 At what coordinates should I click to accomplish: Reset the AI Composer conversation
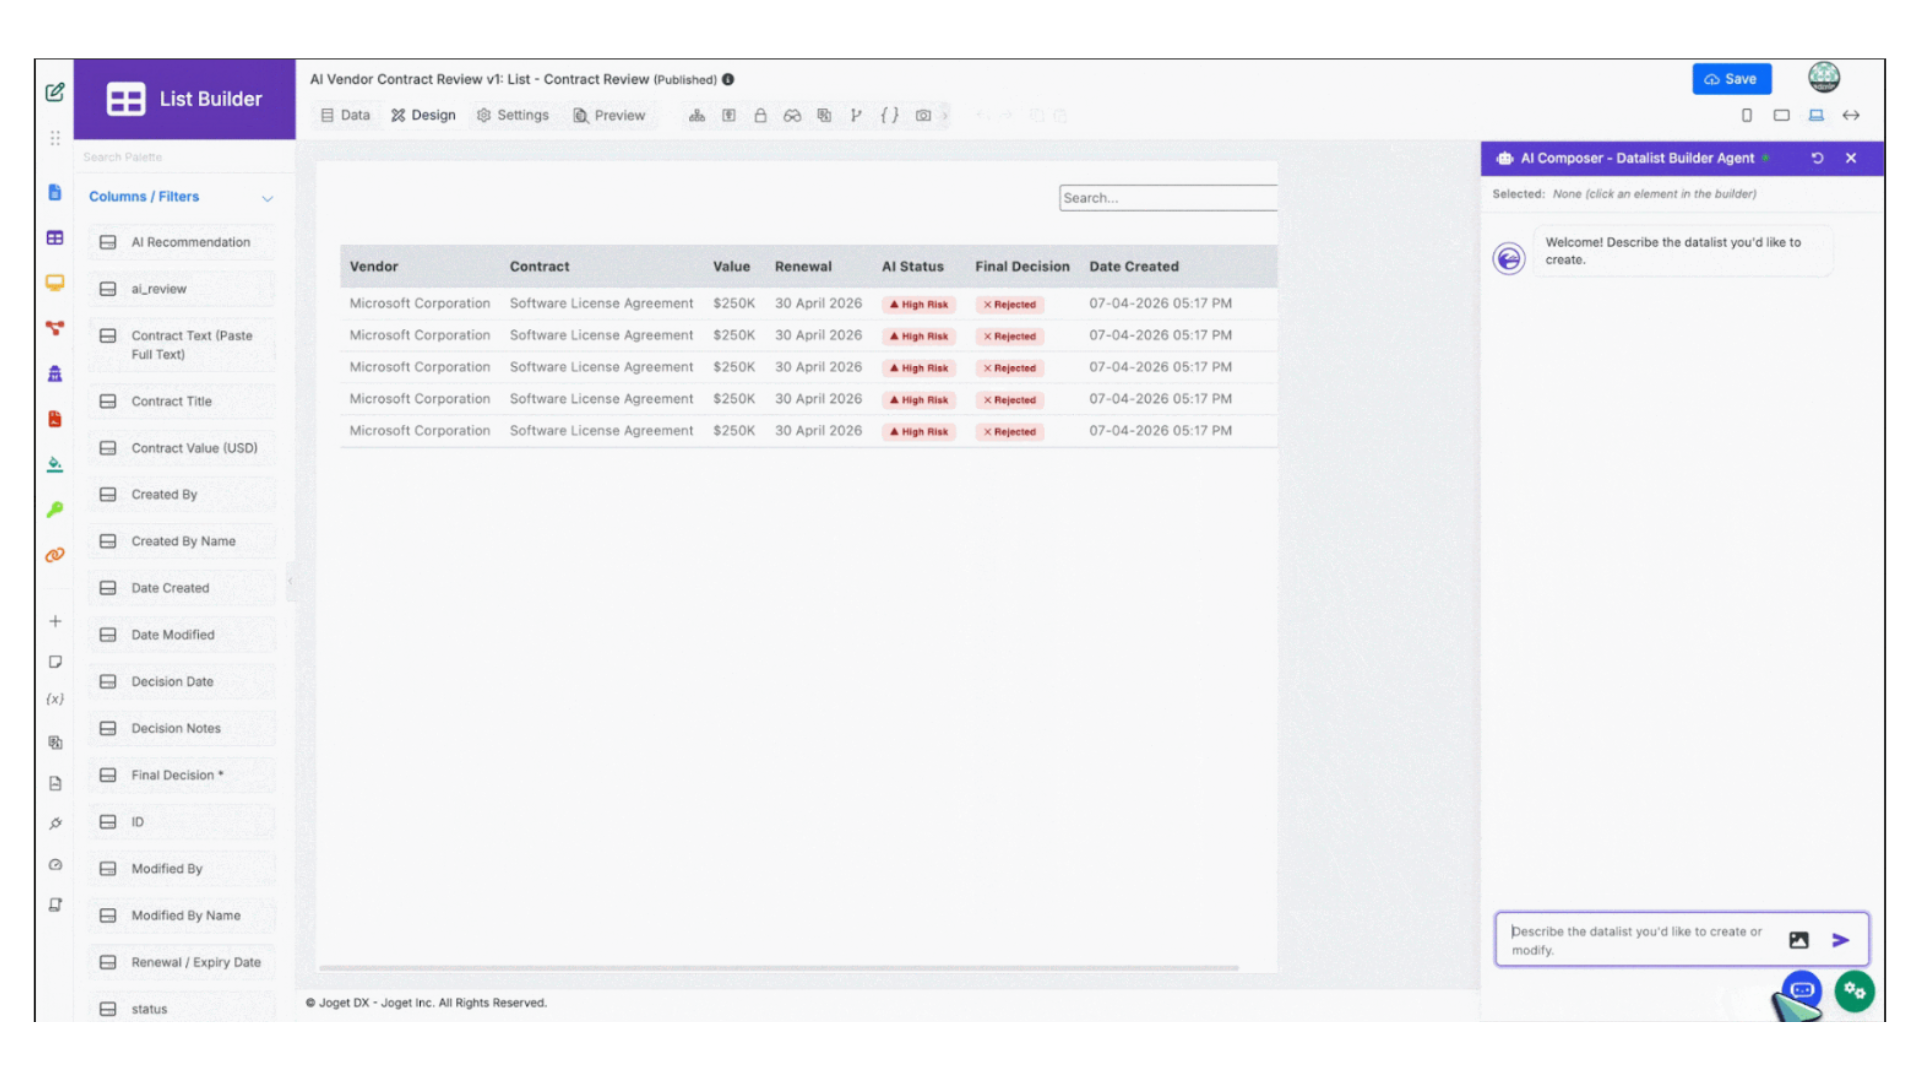point(1817,158)
